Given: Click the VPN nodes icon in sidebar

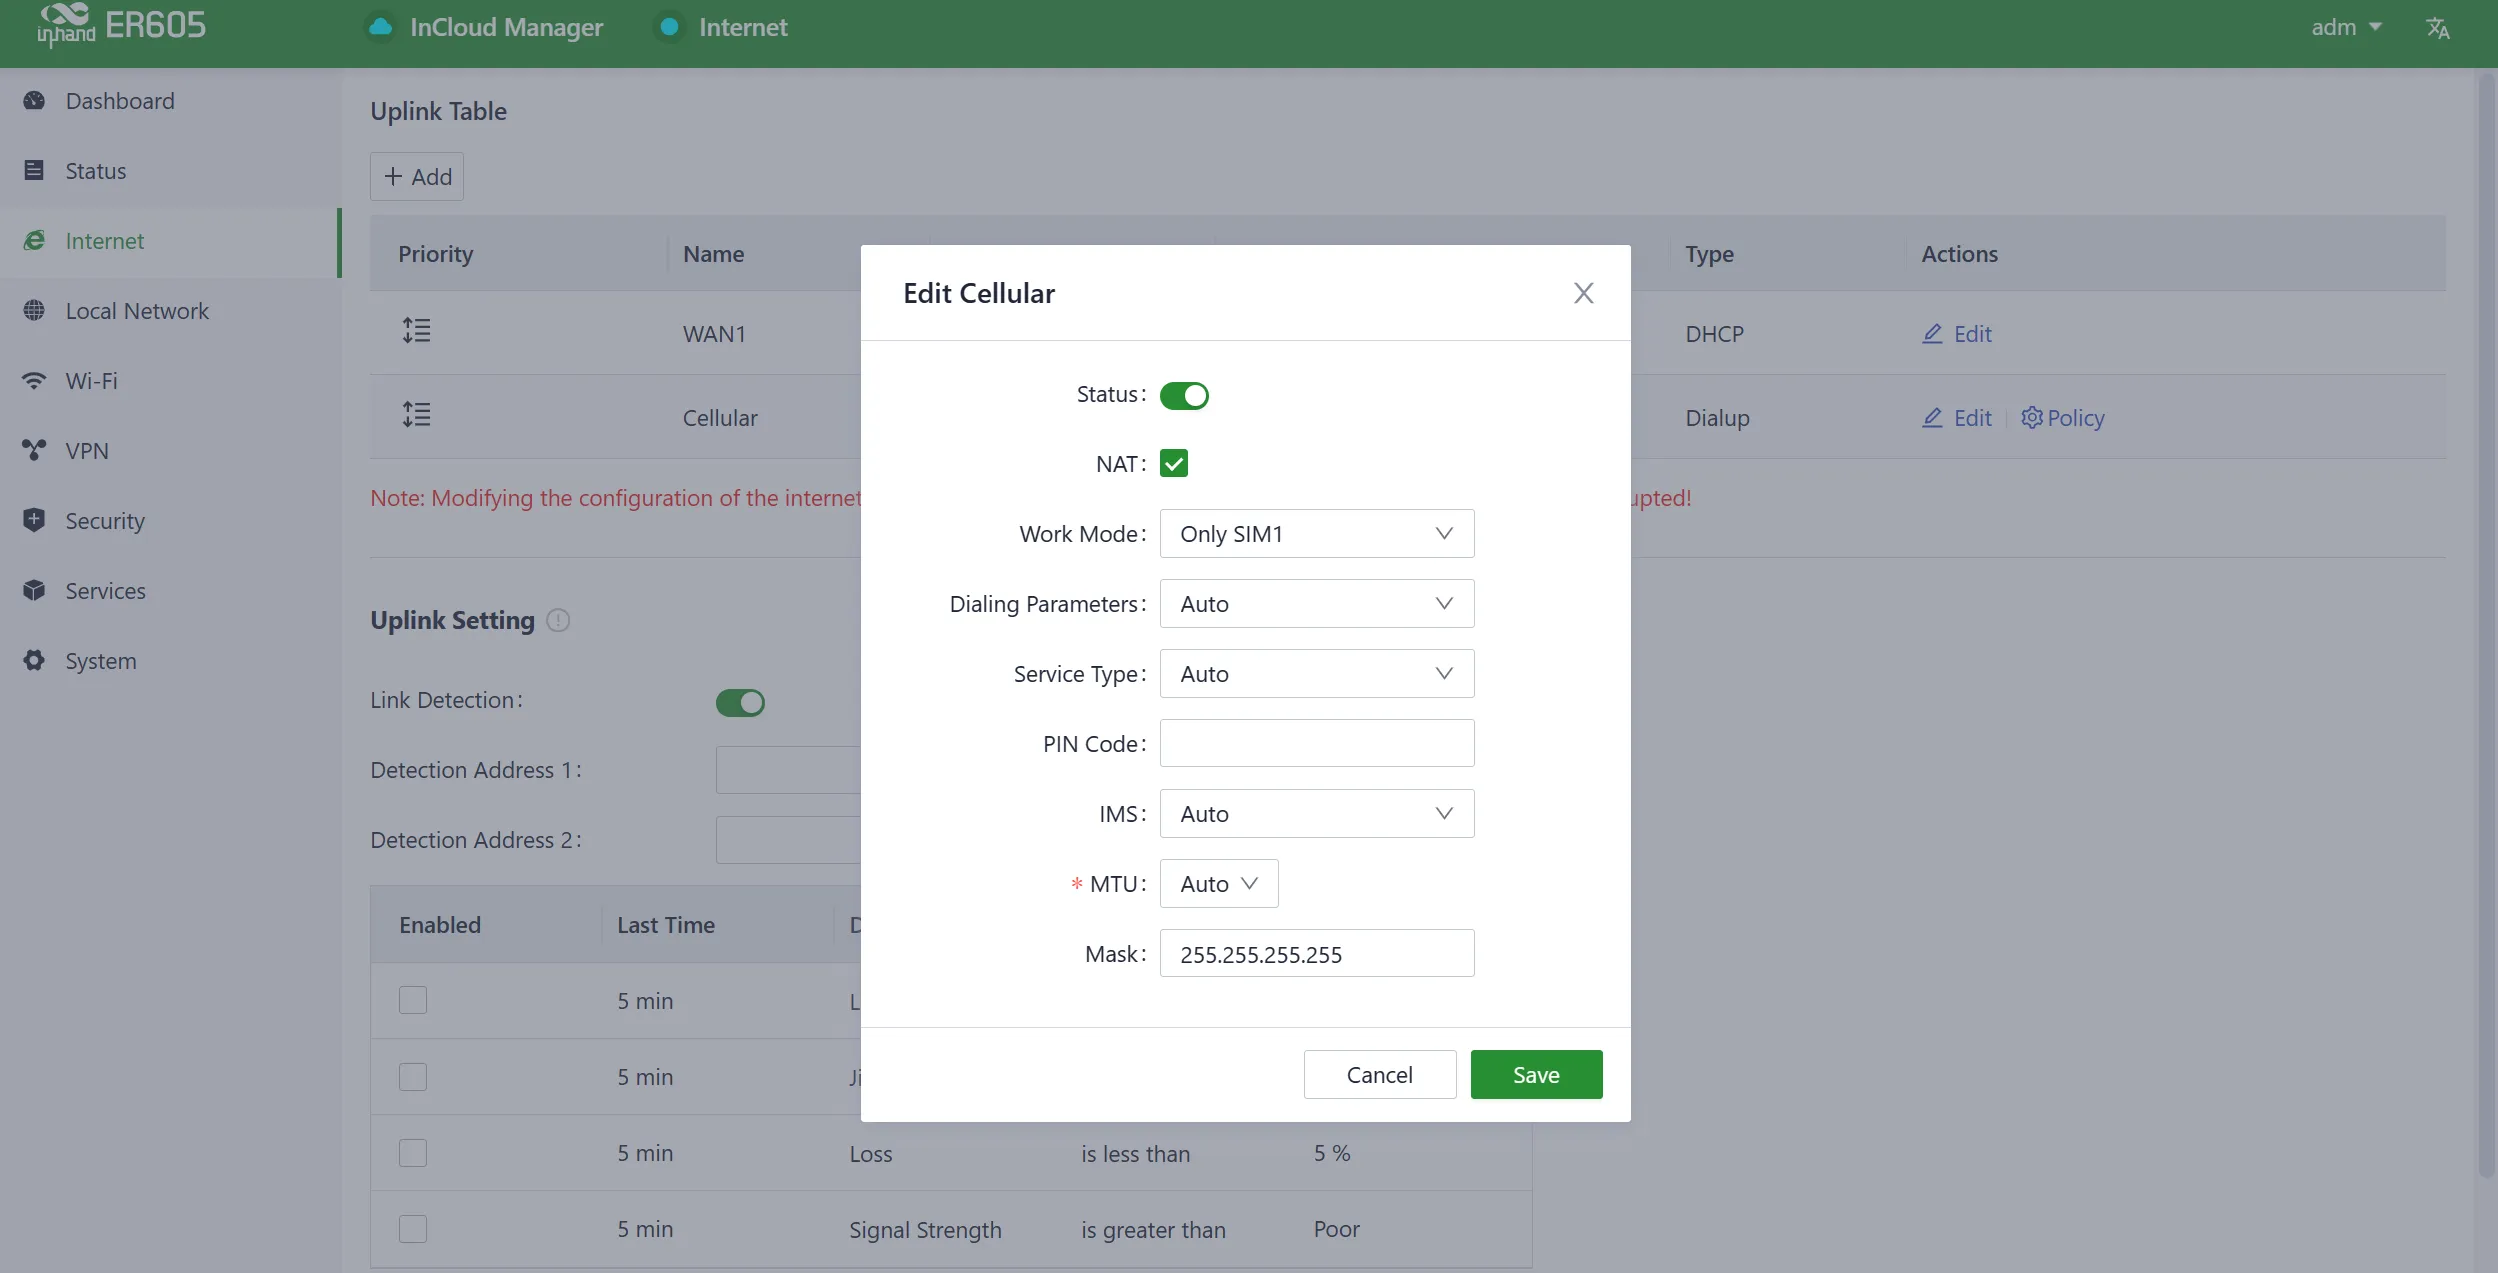Looking at the screenshot, I should pyautogui.click(x=34, y=451).
